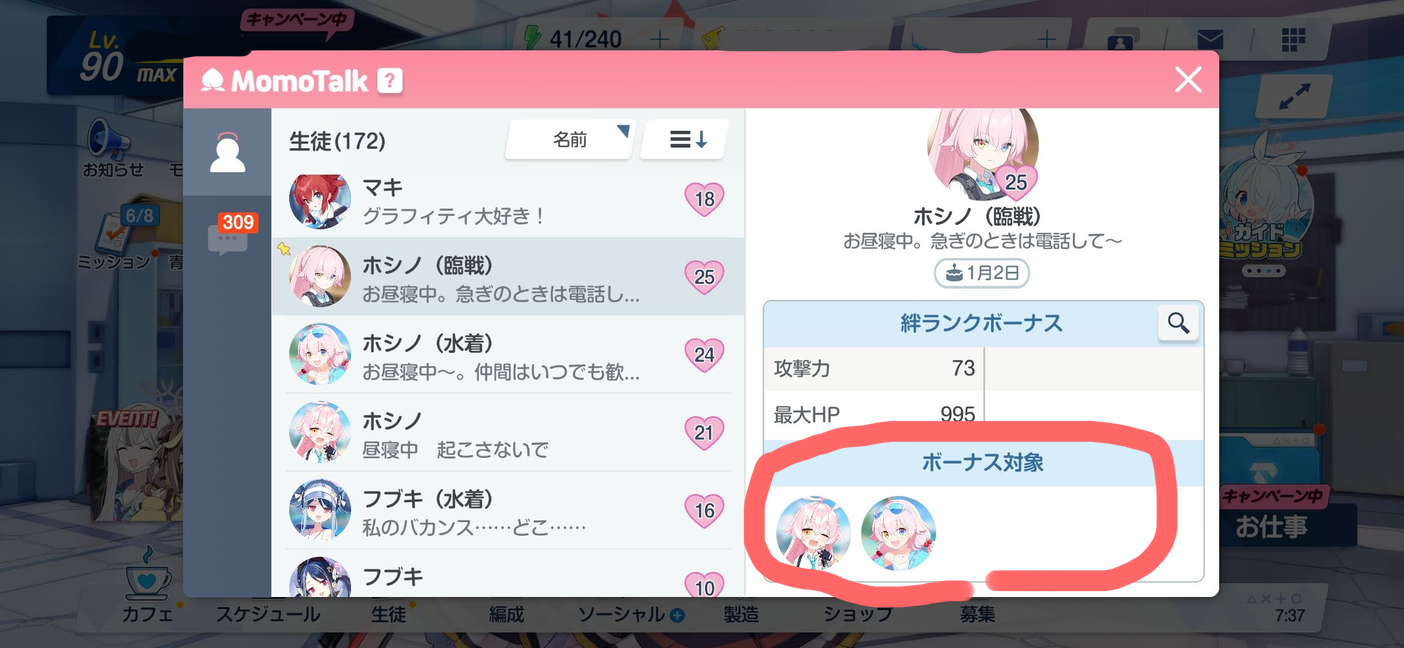Toggle sort order ascending/descending button

pos(685,140)
